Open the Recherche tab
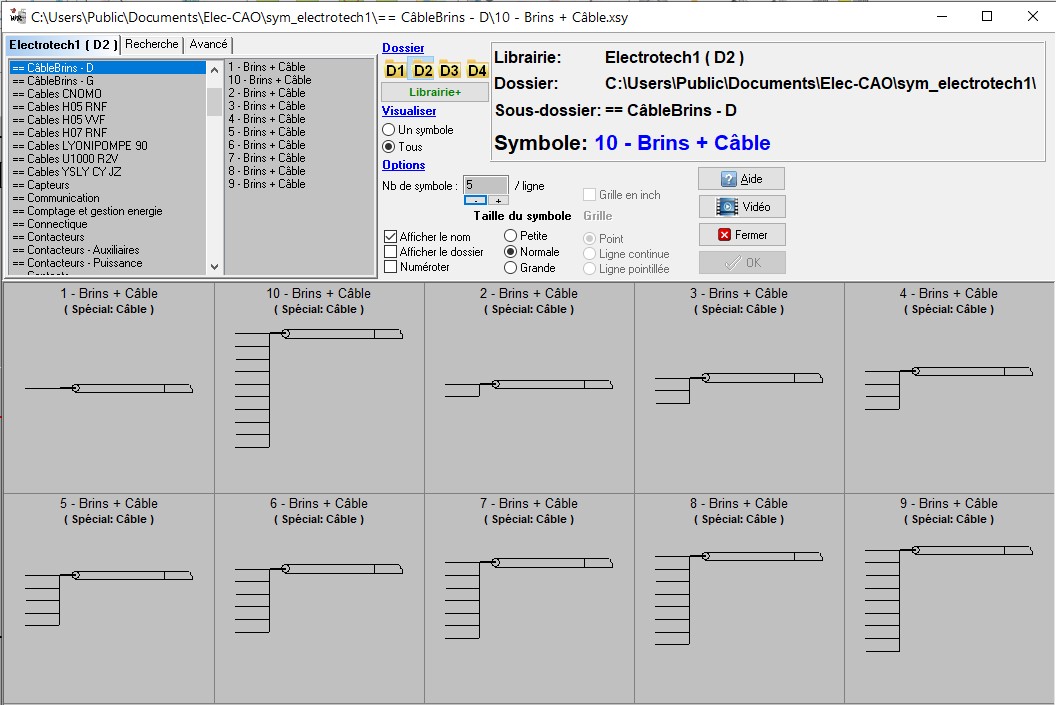1056x705 pixels. click(x=152, y=45)
